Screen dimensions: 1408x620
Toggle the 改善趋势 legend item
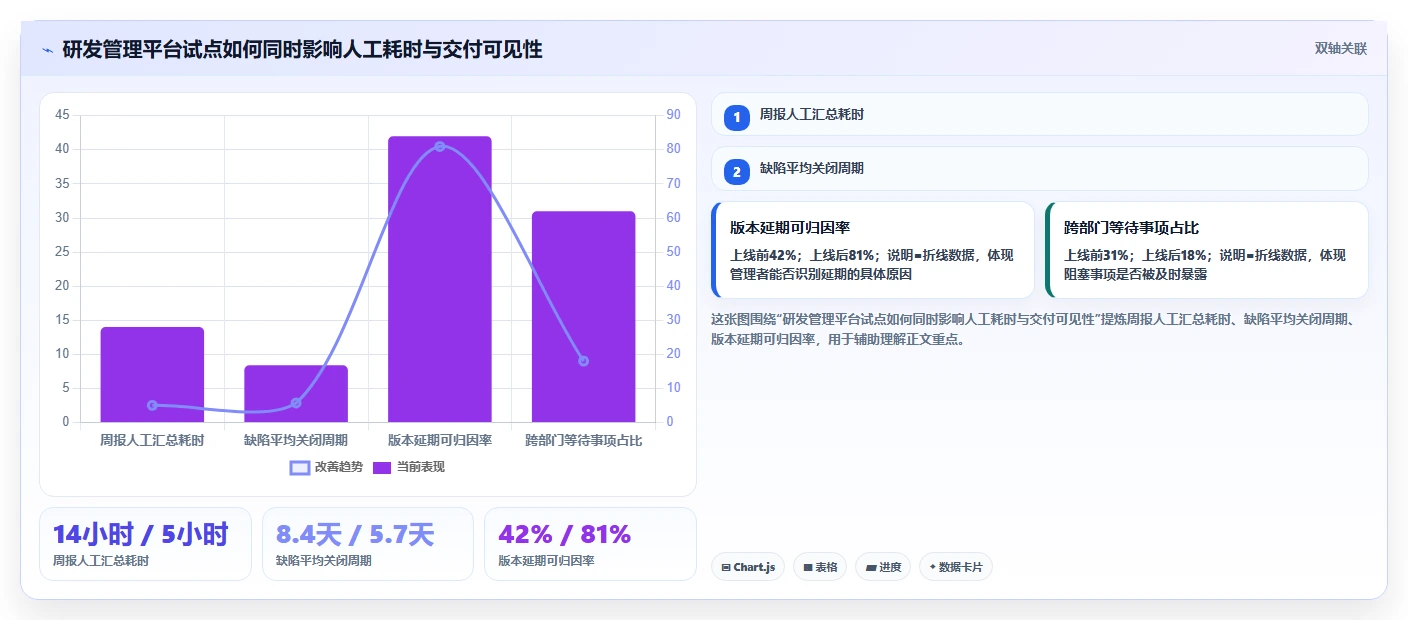pyautogui.click(x=326, y=467)
